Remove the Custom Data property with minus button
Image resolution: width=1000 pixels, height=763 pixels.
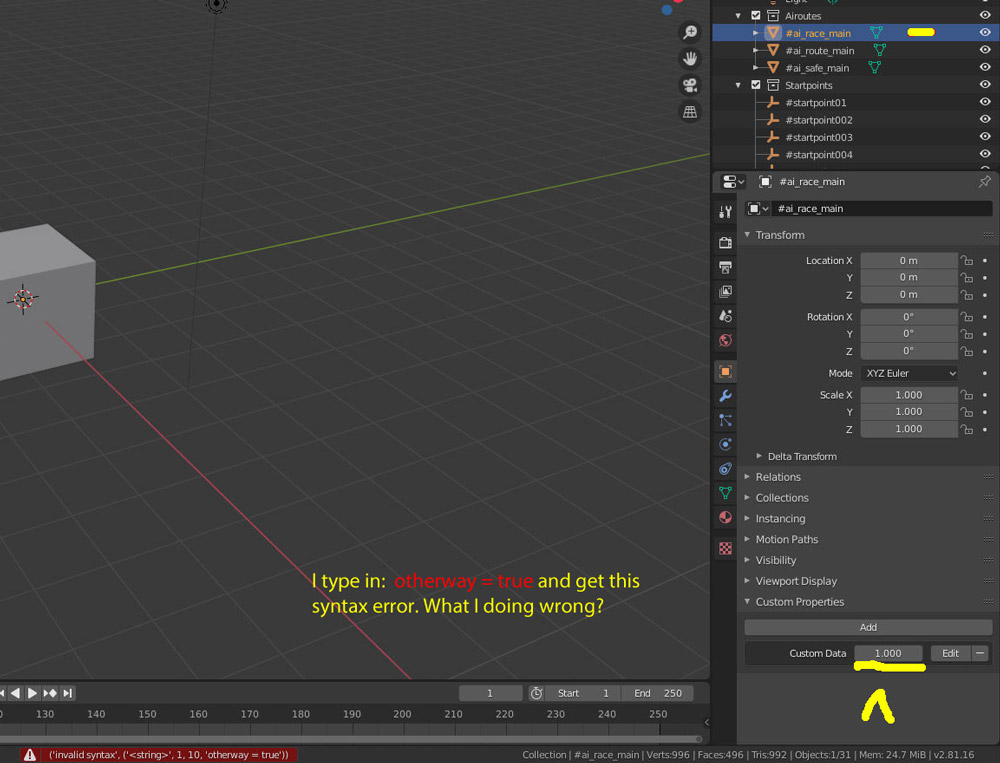(x=980, y=653)
